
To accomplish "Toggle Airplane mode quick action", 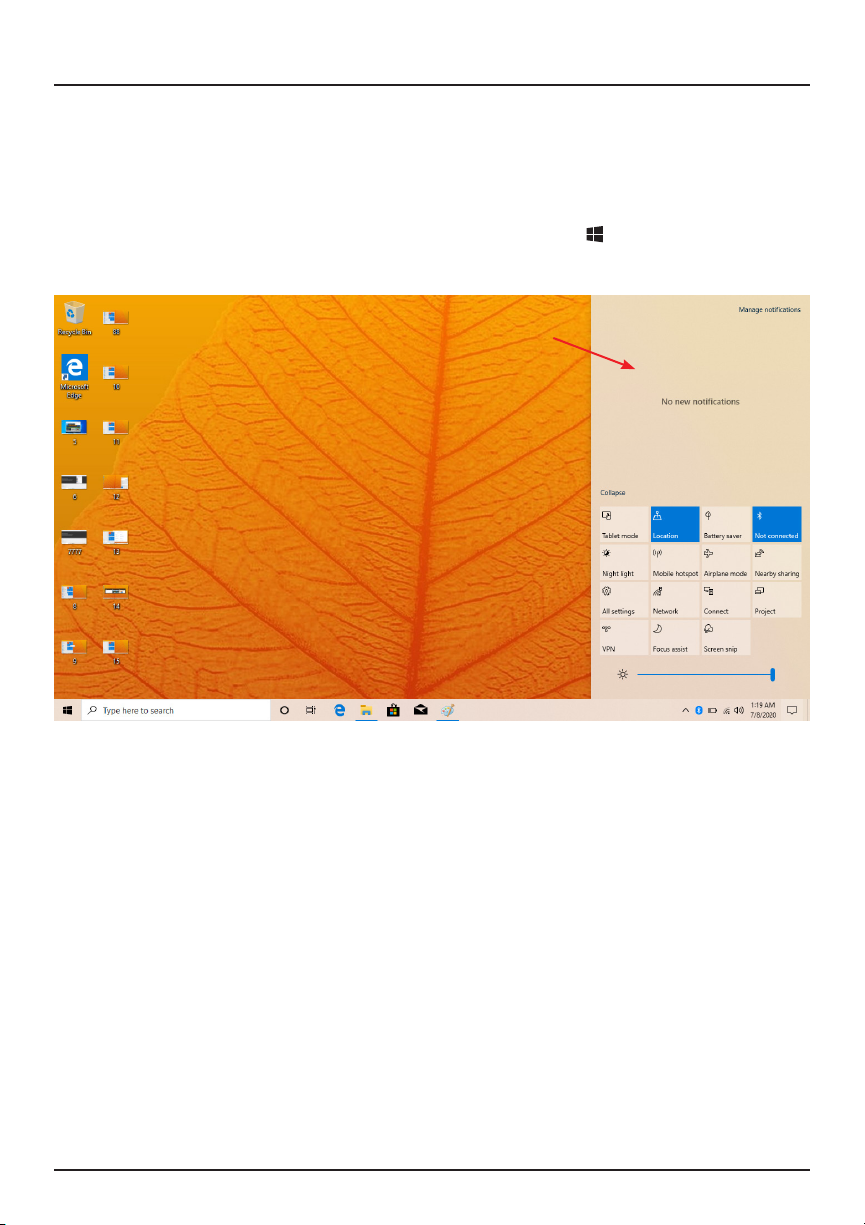I will [726, 562].
